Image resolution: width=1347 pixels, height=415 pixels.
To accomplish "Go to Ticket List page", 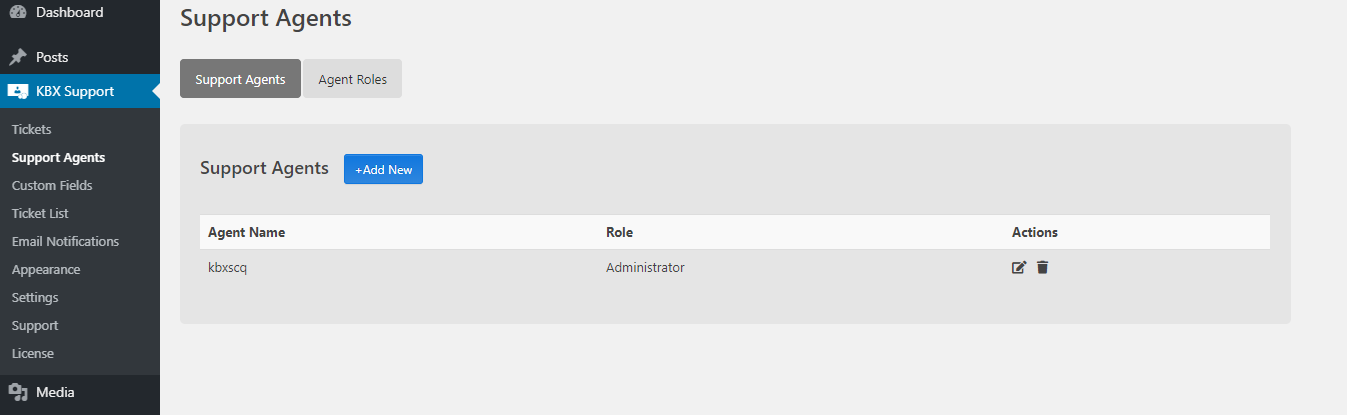I will click(x=40, y=213).
